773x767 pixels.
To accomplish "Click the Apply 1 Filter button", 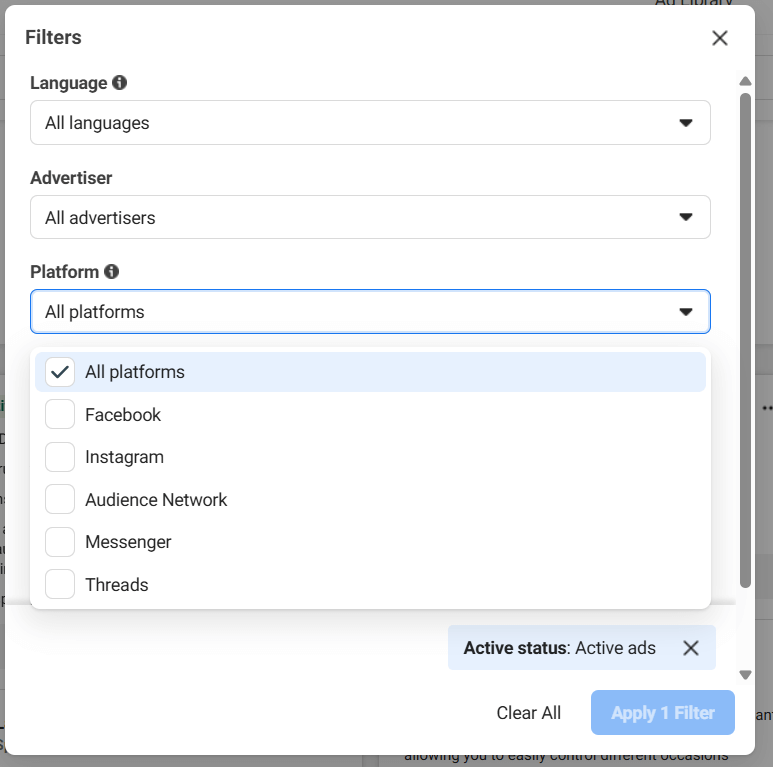I will tap(663, 712).
